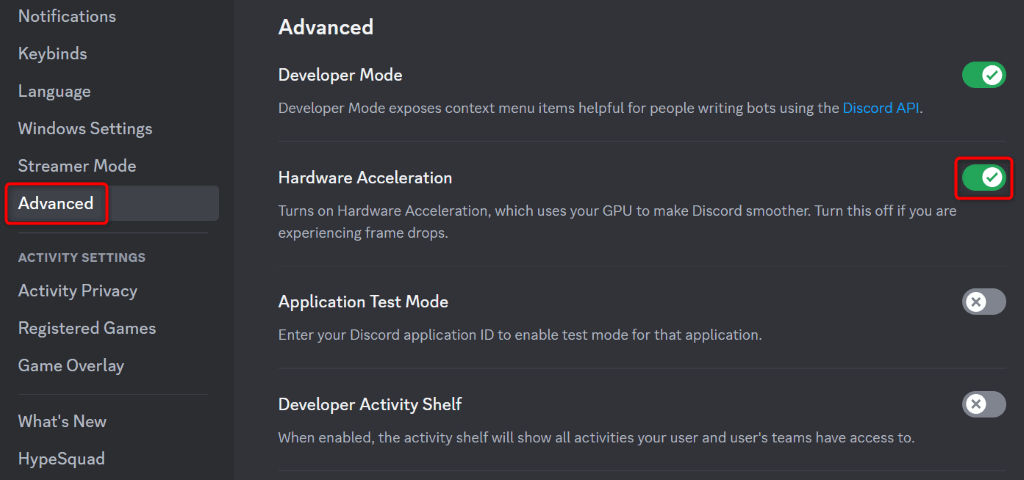
Task: Click the Application Test Mode label
Action: coord(363,302)
